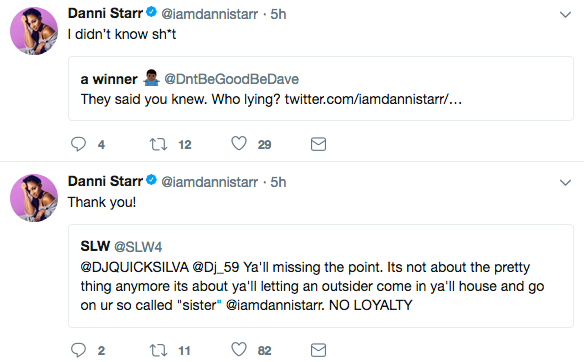Like the tweet with 29 likes
Viewport: 584px width, 362px height.
point(239,143)
